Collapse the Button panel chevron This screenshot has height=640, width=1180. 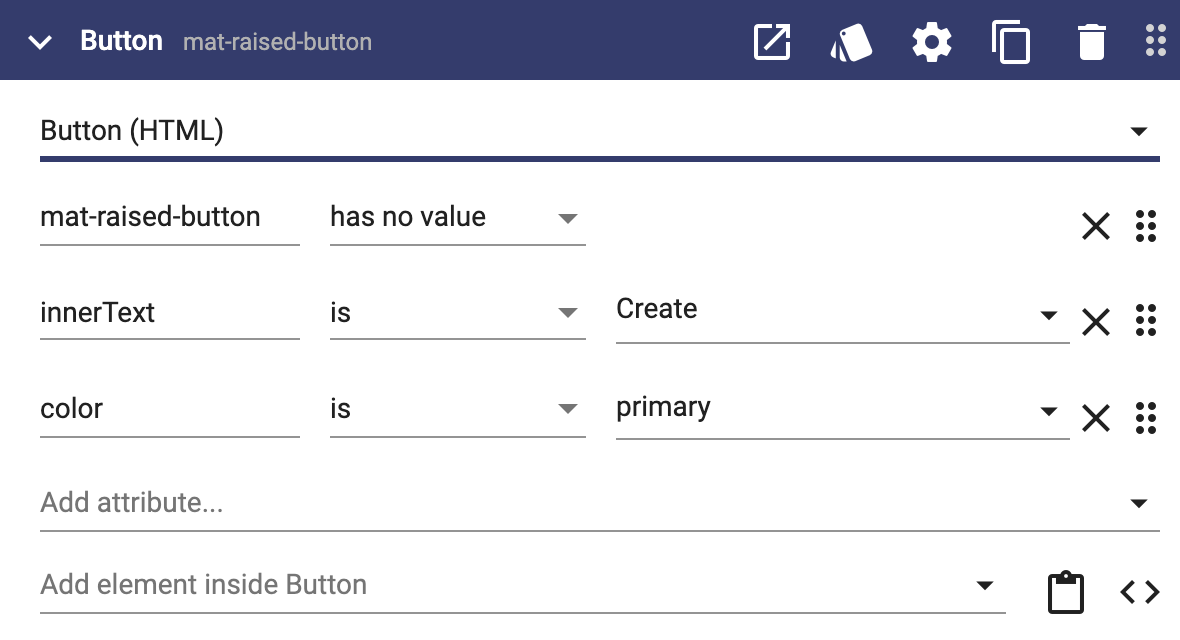40,42
